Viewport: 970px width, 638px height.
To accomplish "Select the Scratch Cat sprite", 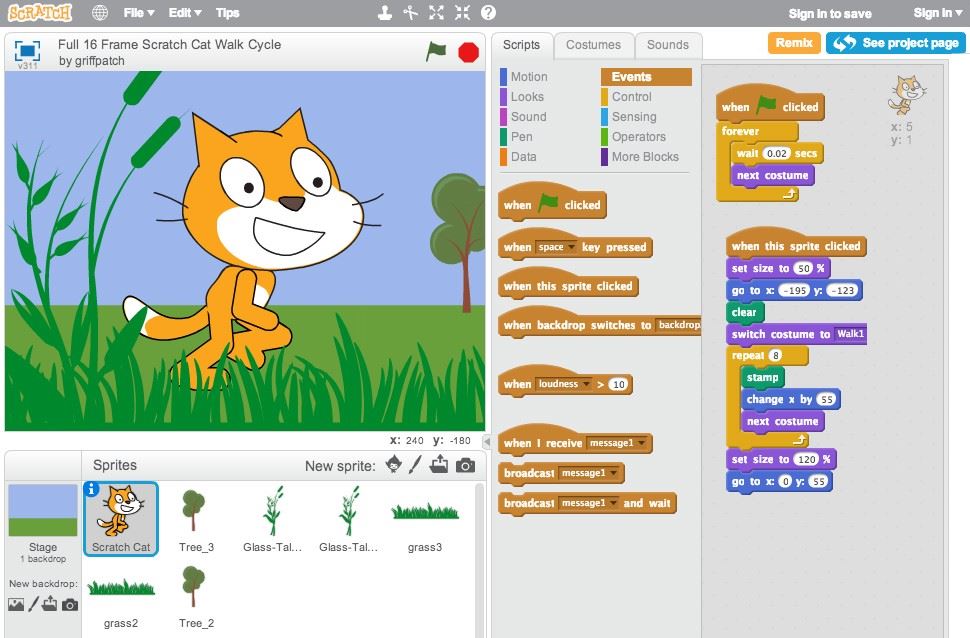I will coord(121,519).
